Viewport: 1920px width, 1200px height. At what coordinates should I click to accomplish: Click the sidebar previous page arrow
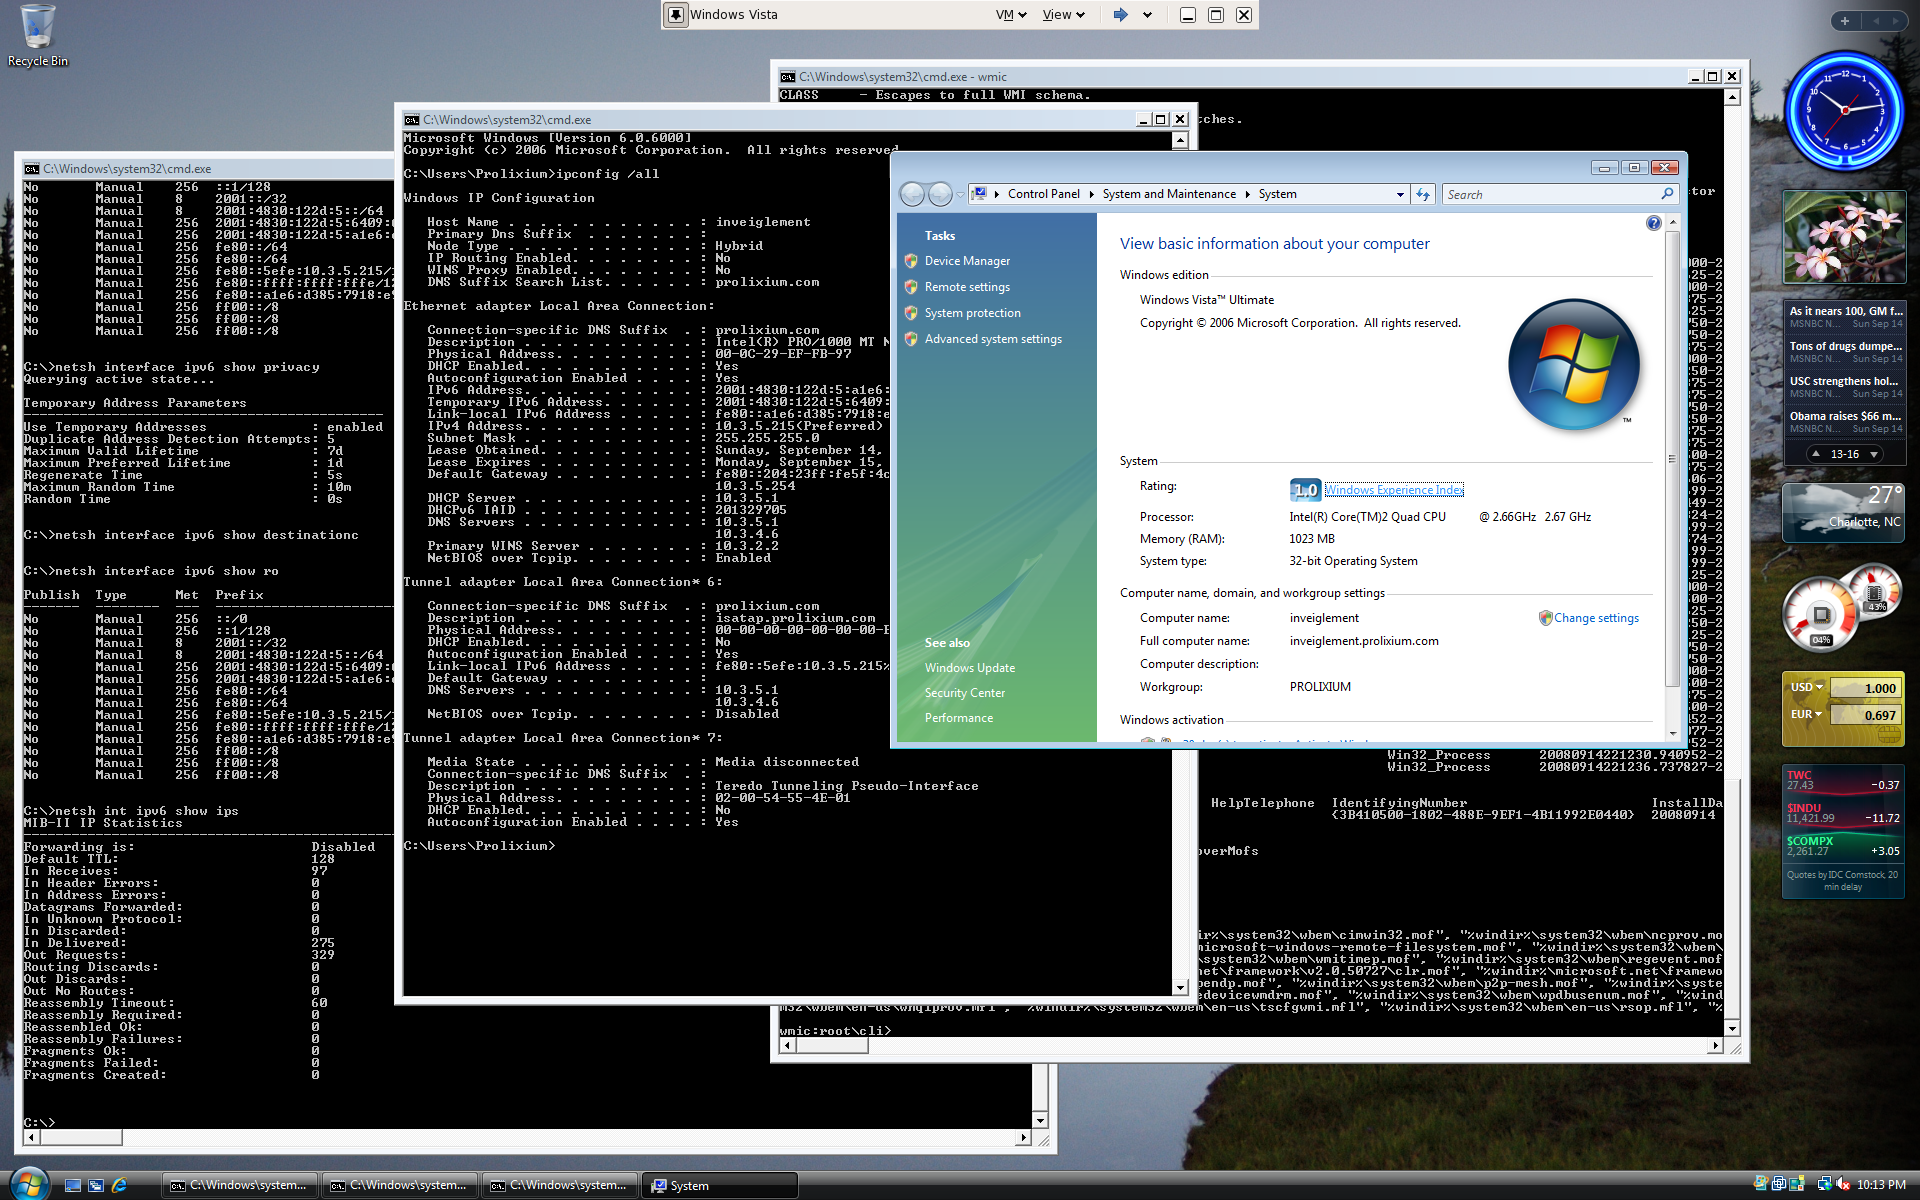click(1876, 21)
